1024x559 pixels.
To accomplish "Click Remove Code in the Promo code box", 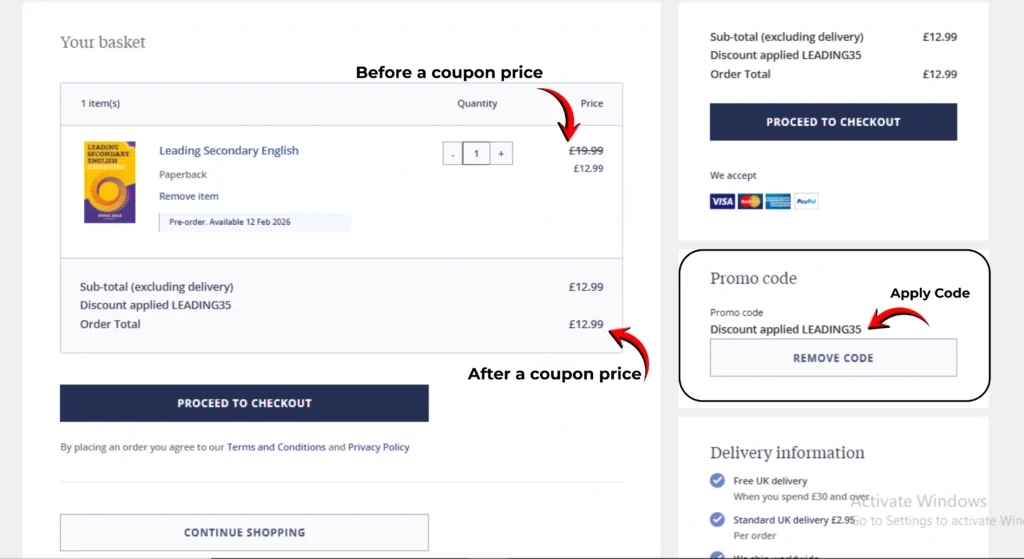I will point(833,358).
